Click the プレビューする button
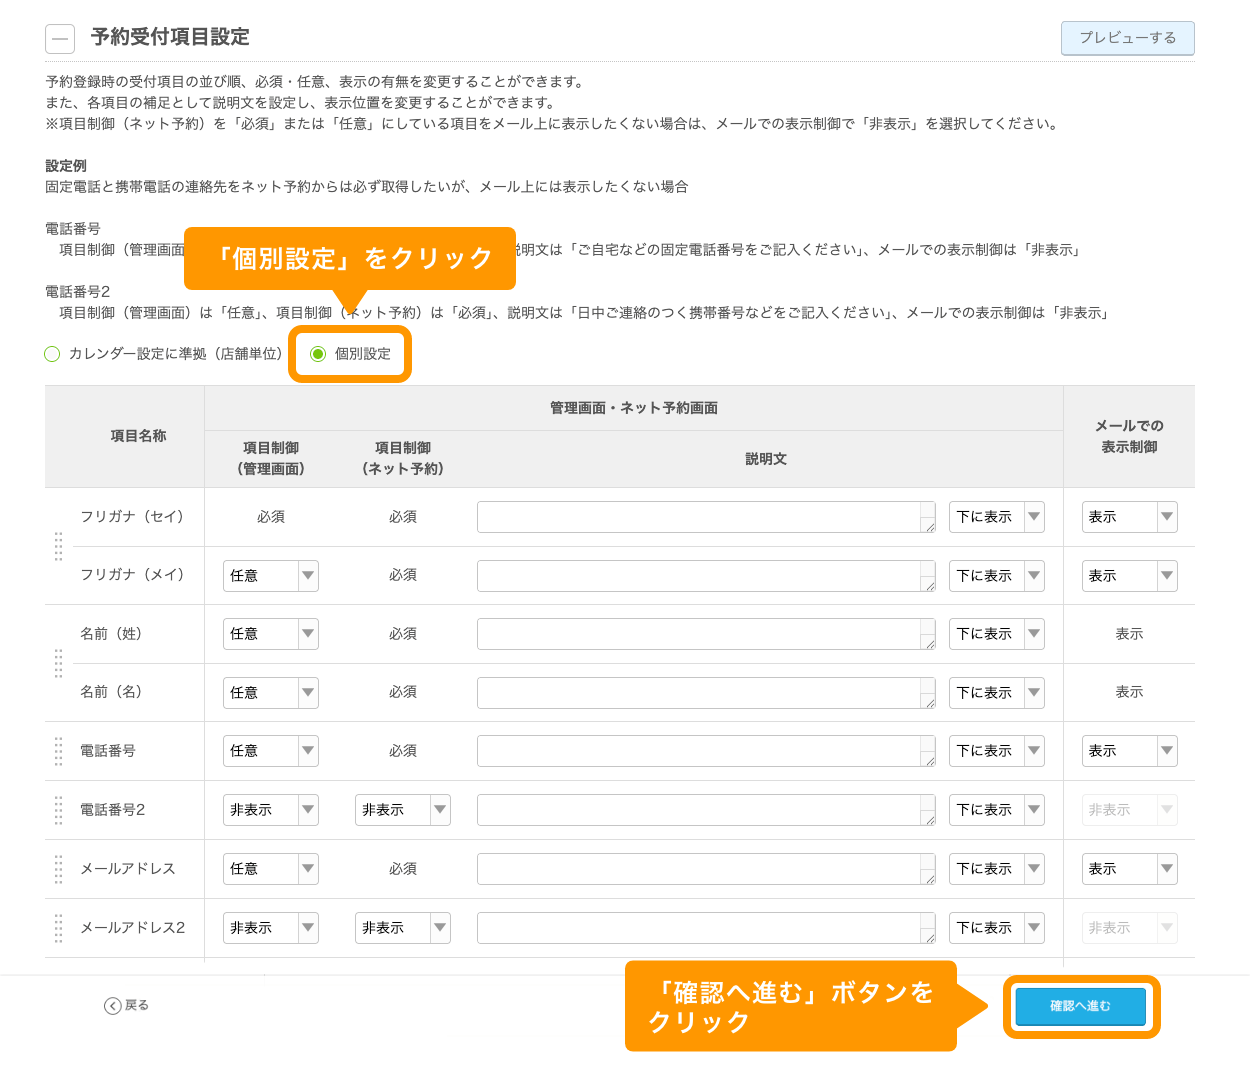 click(1127, 38)
